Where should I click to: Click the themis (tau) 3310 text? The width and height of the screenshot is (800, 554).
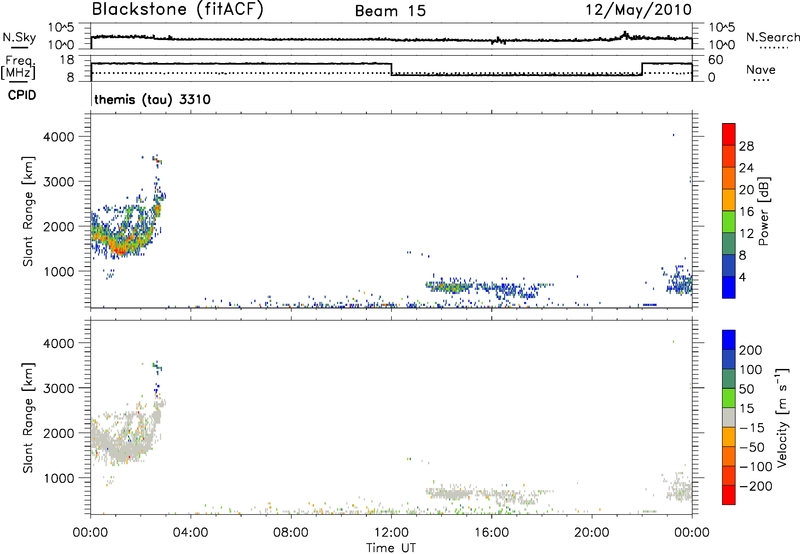[153, 99]
